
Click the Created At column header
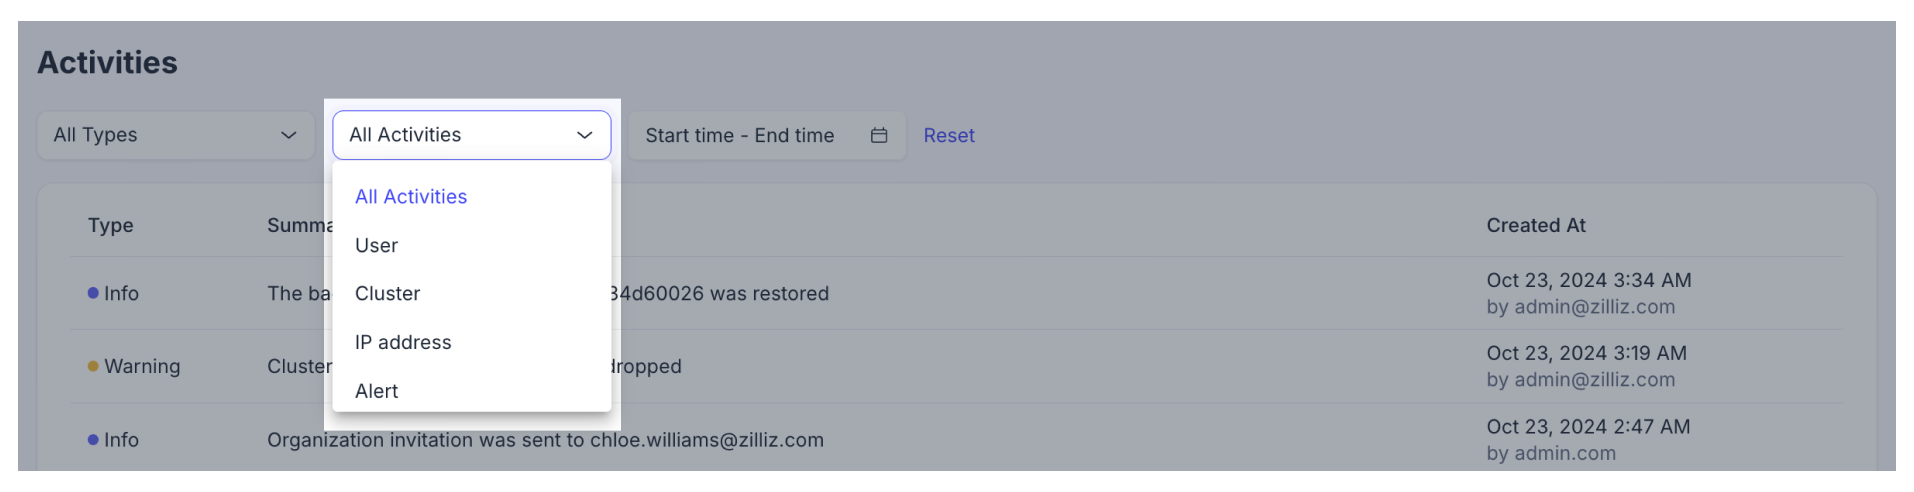click(x=1536, y=225)
